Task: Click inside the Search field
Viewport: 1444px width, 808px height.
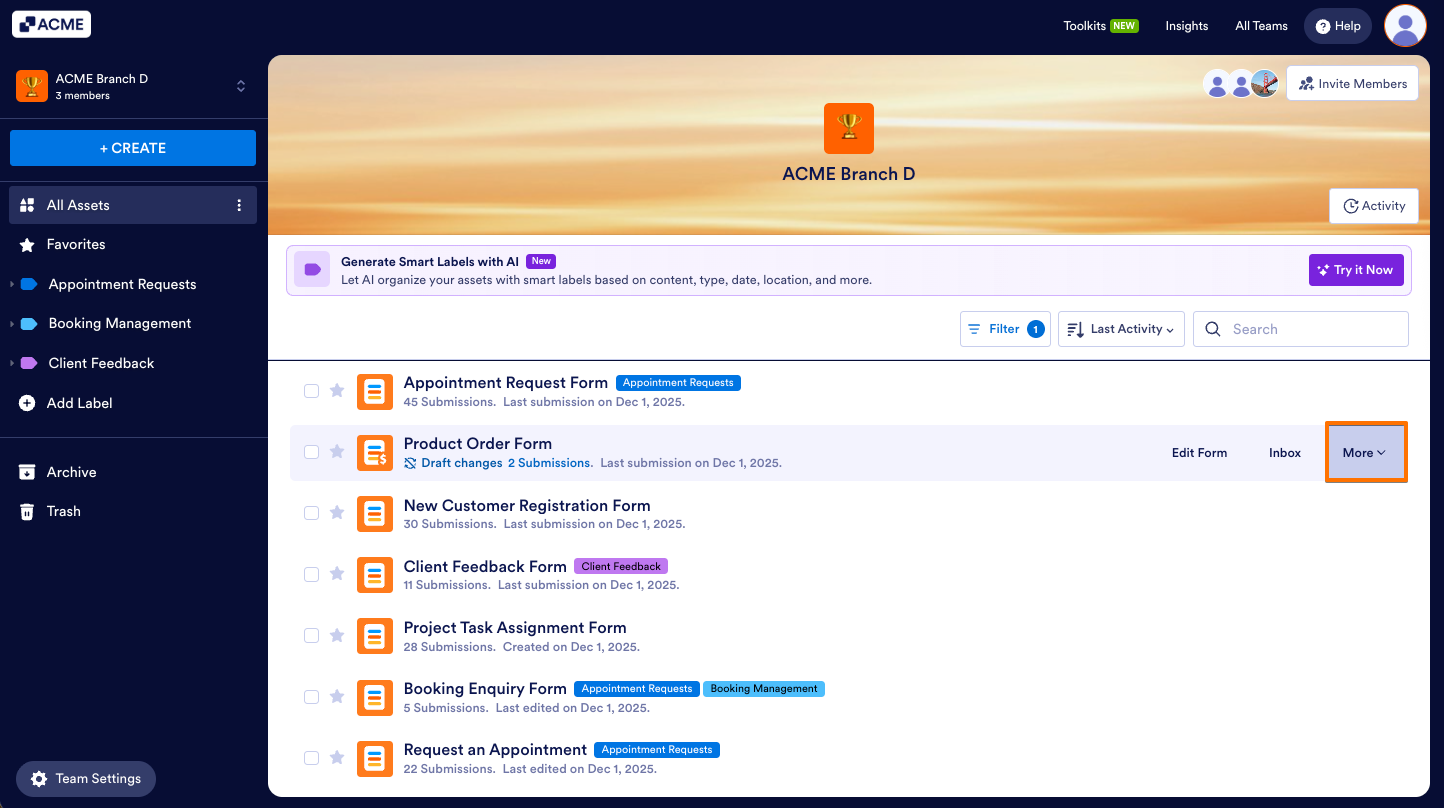Action: pyautogui.click(x=1301, y=329)
